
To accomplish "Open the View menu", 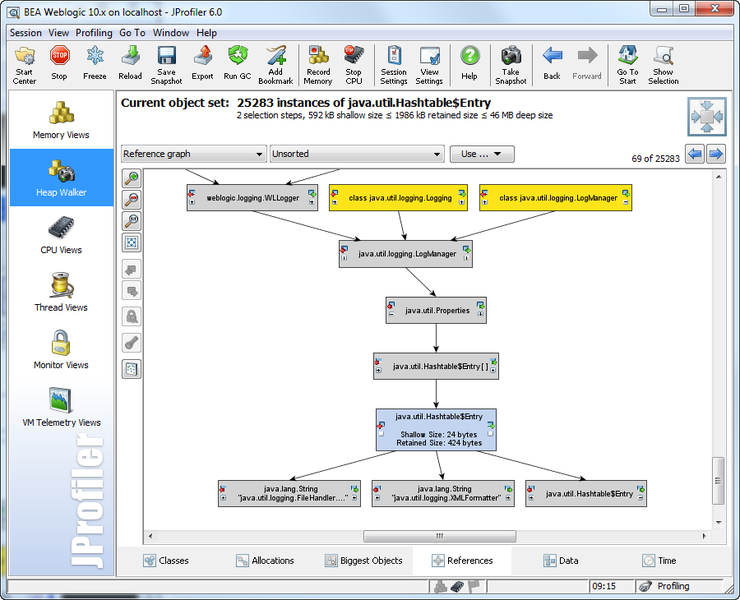I will pos(59,33).
